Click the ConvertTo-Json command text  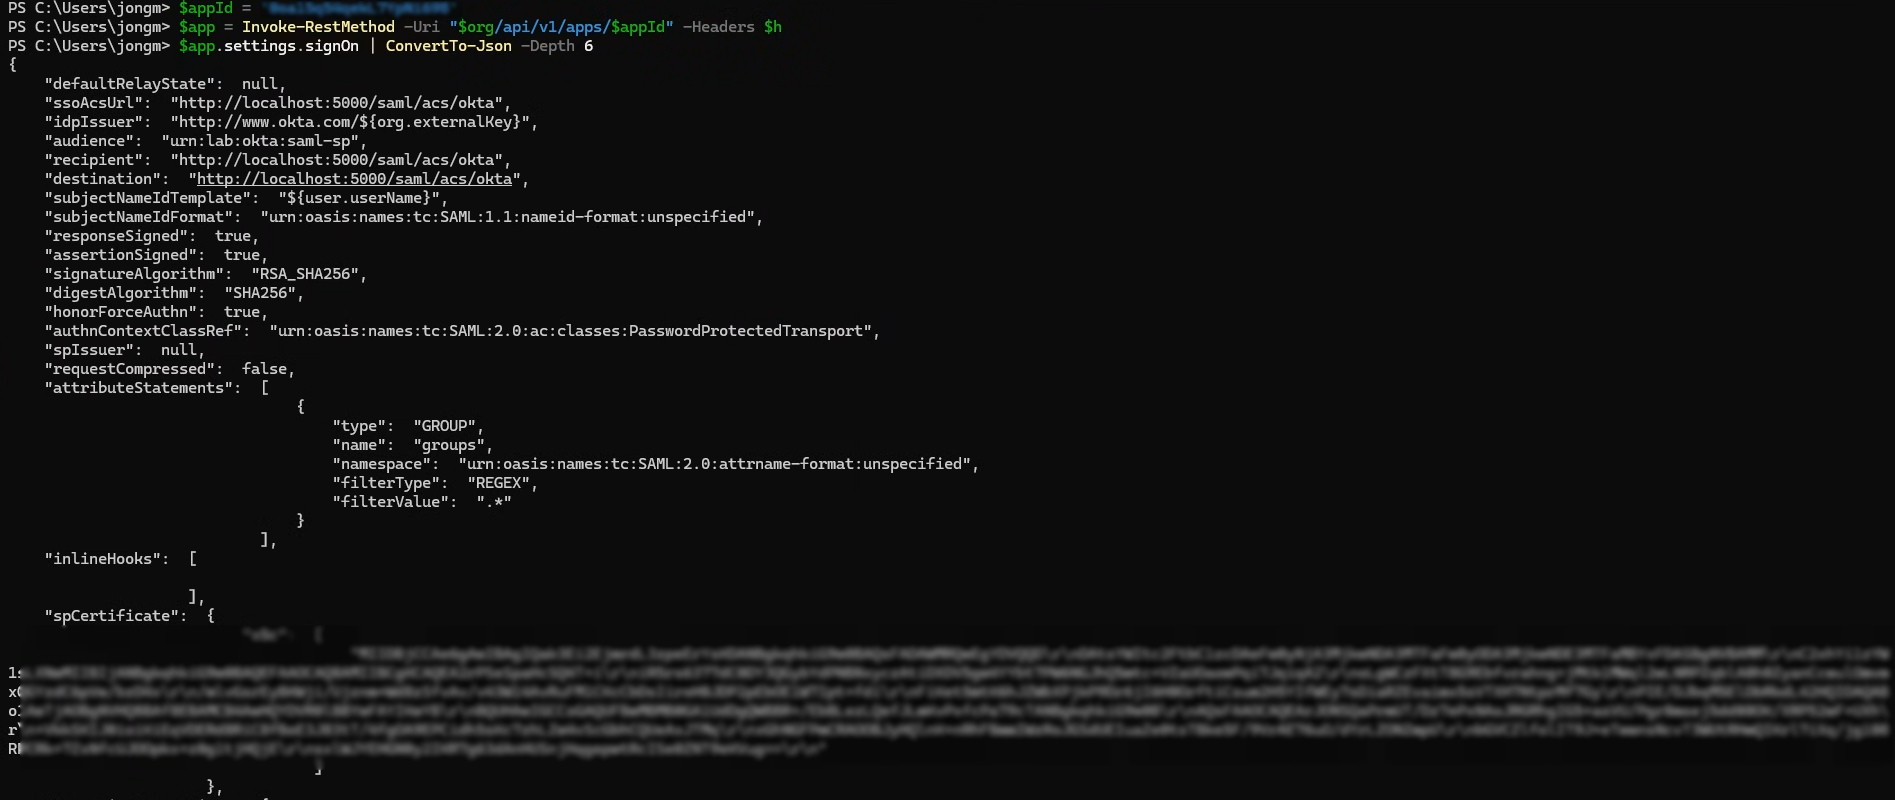(449, 46)
